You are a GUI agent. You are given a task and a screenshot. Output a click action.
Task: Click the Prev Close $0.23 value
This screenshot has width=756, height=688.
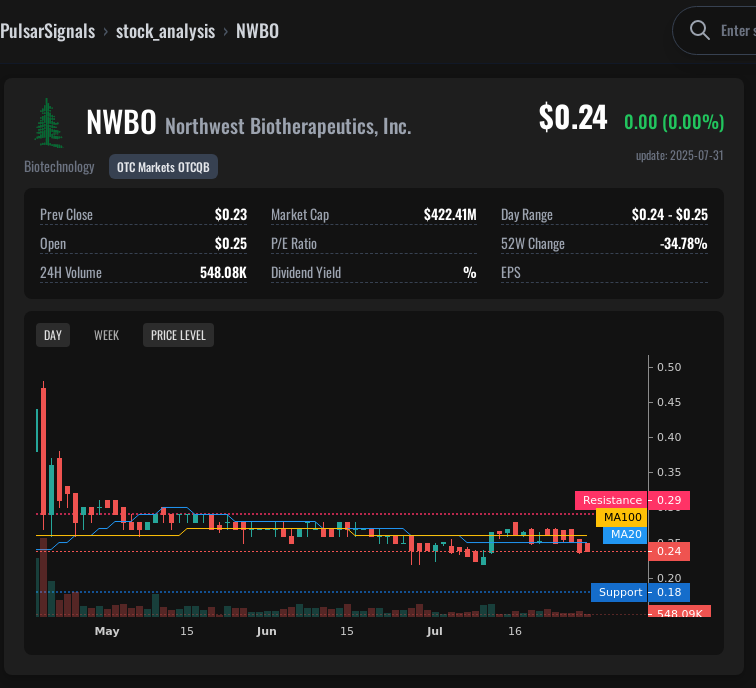[x=230, y=215]
